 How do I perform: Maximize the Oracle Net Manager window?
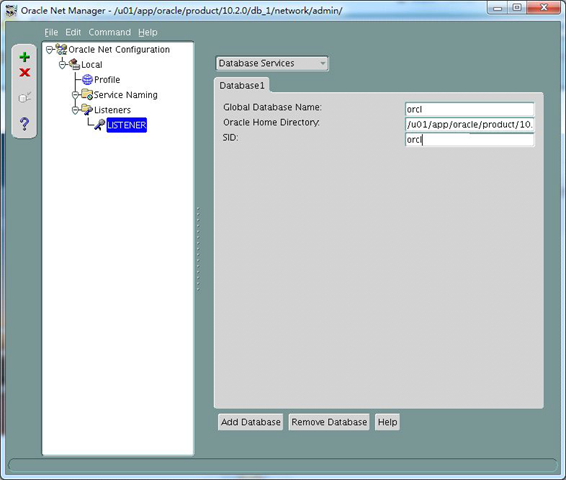[x=517, y=8]
